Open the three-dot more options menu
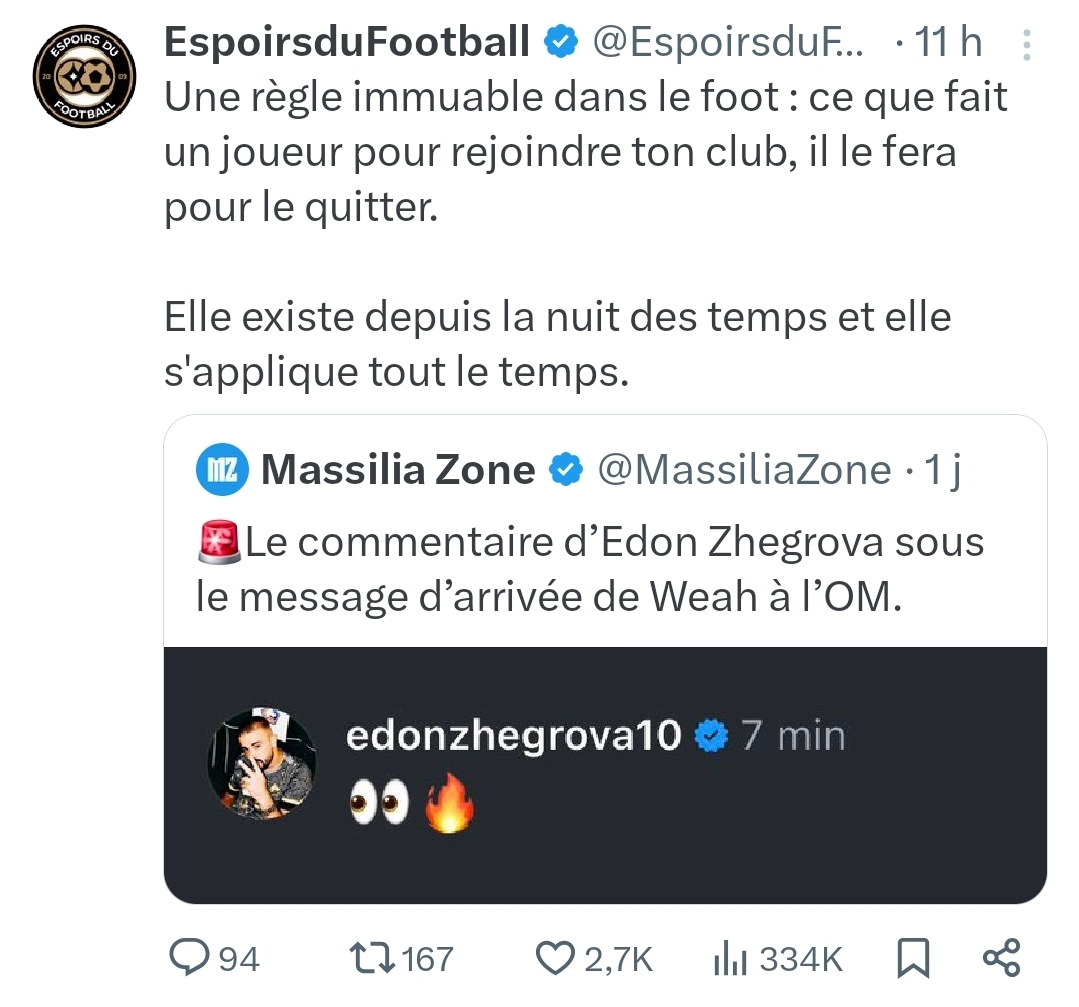Viewport: 1079px width, 1007px height. [x=1027, y=45]
